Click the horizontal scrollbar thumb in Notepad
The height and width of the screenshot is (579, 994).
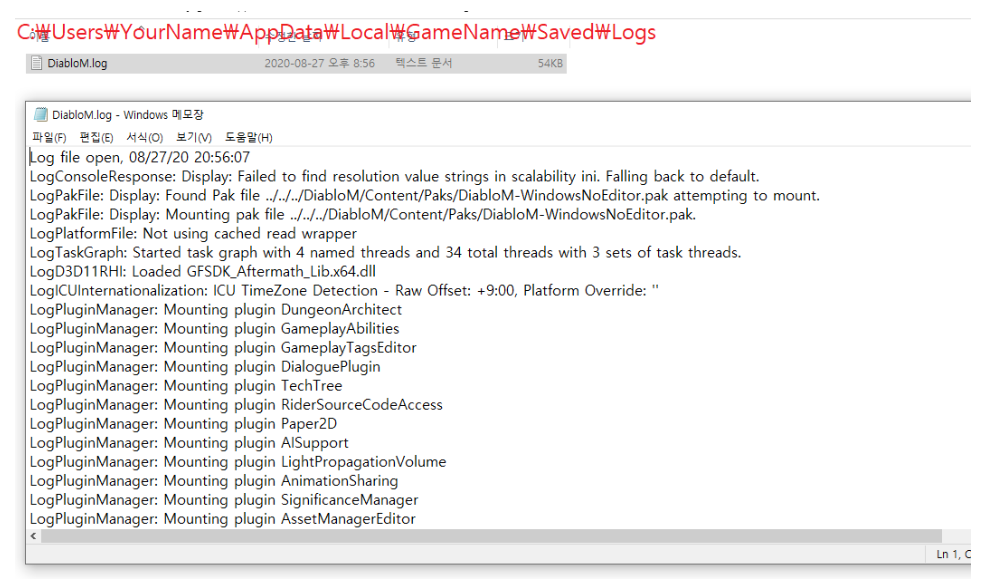tap(490, 536)
